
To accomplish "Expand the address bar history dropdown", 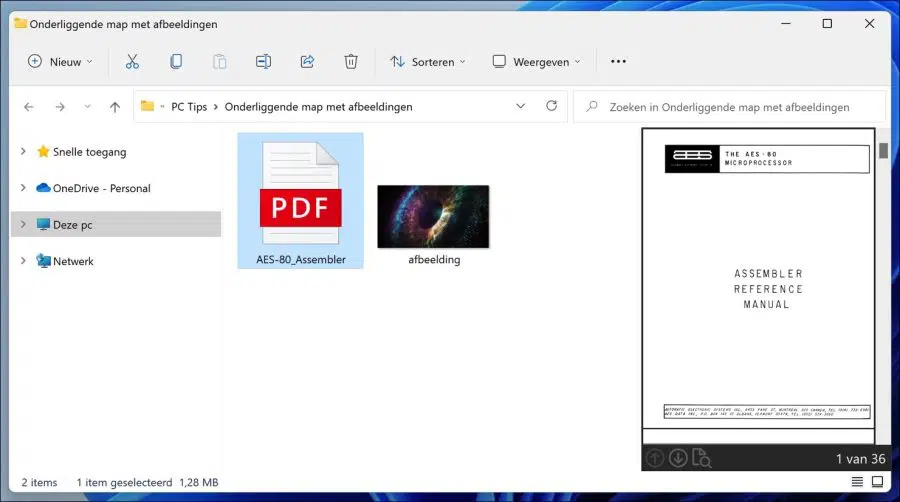I will coord(521,106).
